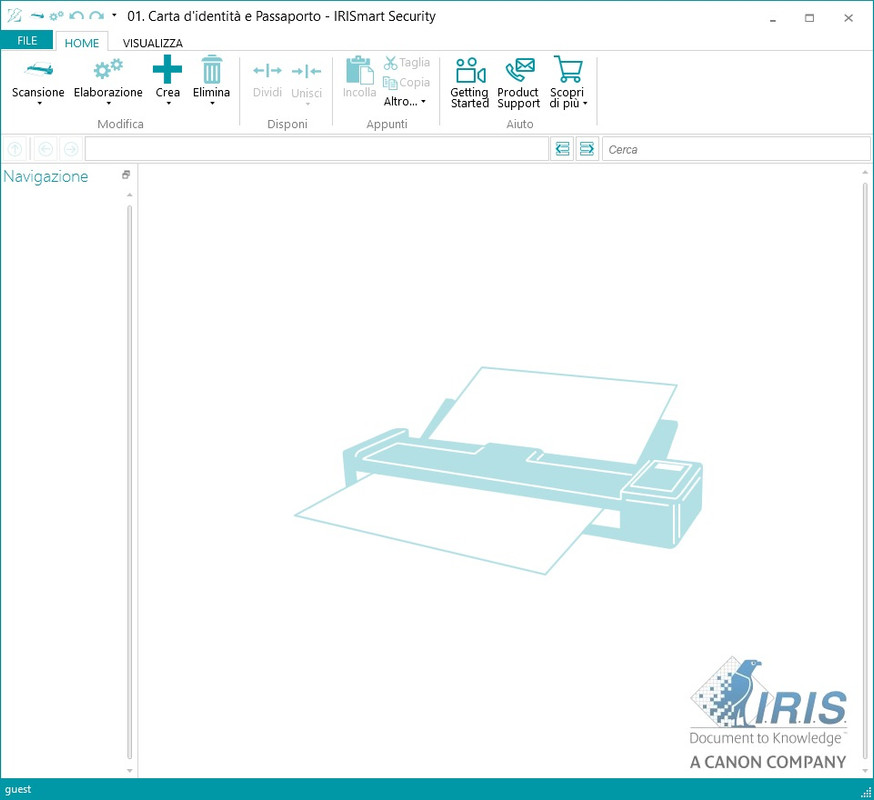Screen dimensions: 874x800
Task: Open the quick access toolbar customize arrow
Action: pos(114,16)
